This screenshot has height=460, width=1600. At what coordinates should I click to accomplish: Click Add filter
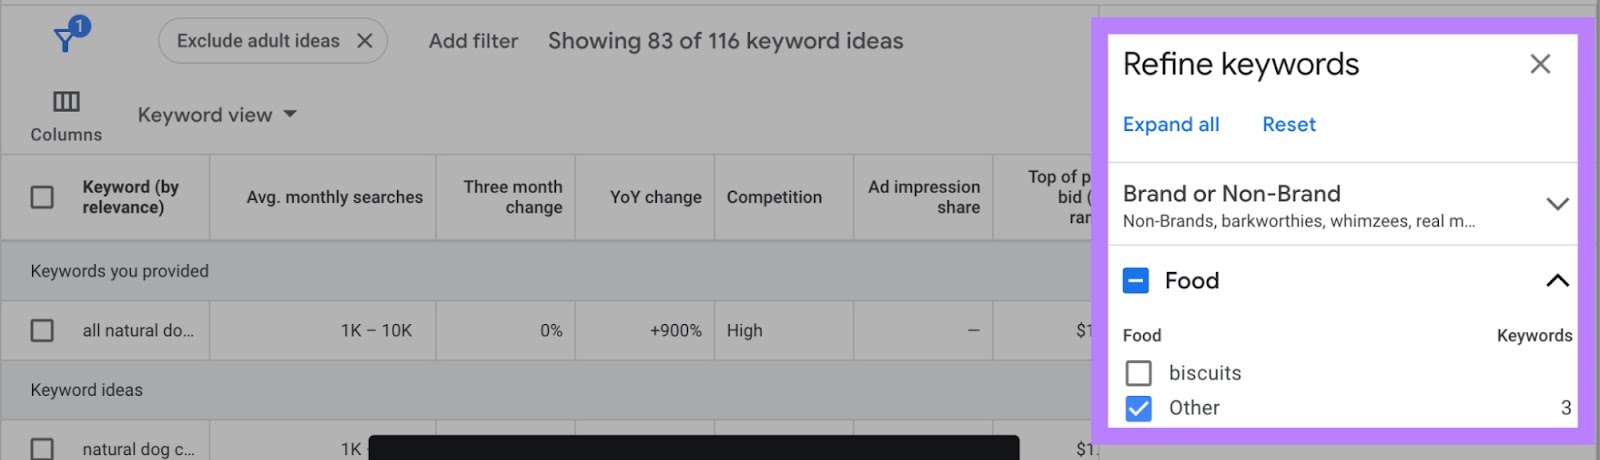(x=473, y=41)
